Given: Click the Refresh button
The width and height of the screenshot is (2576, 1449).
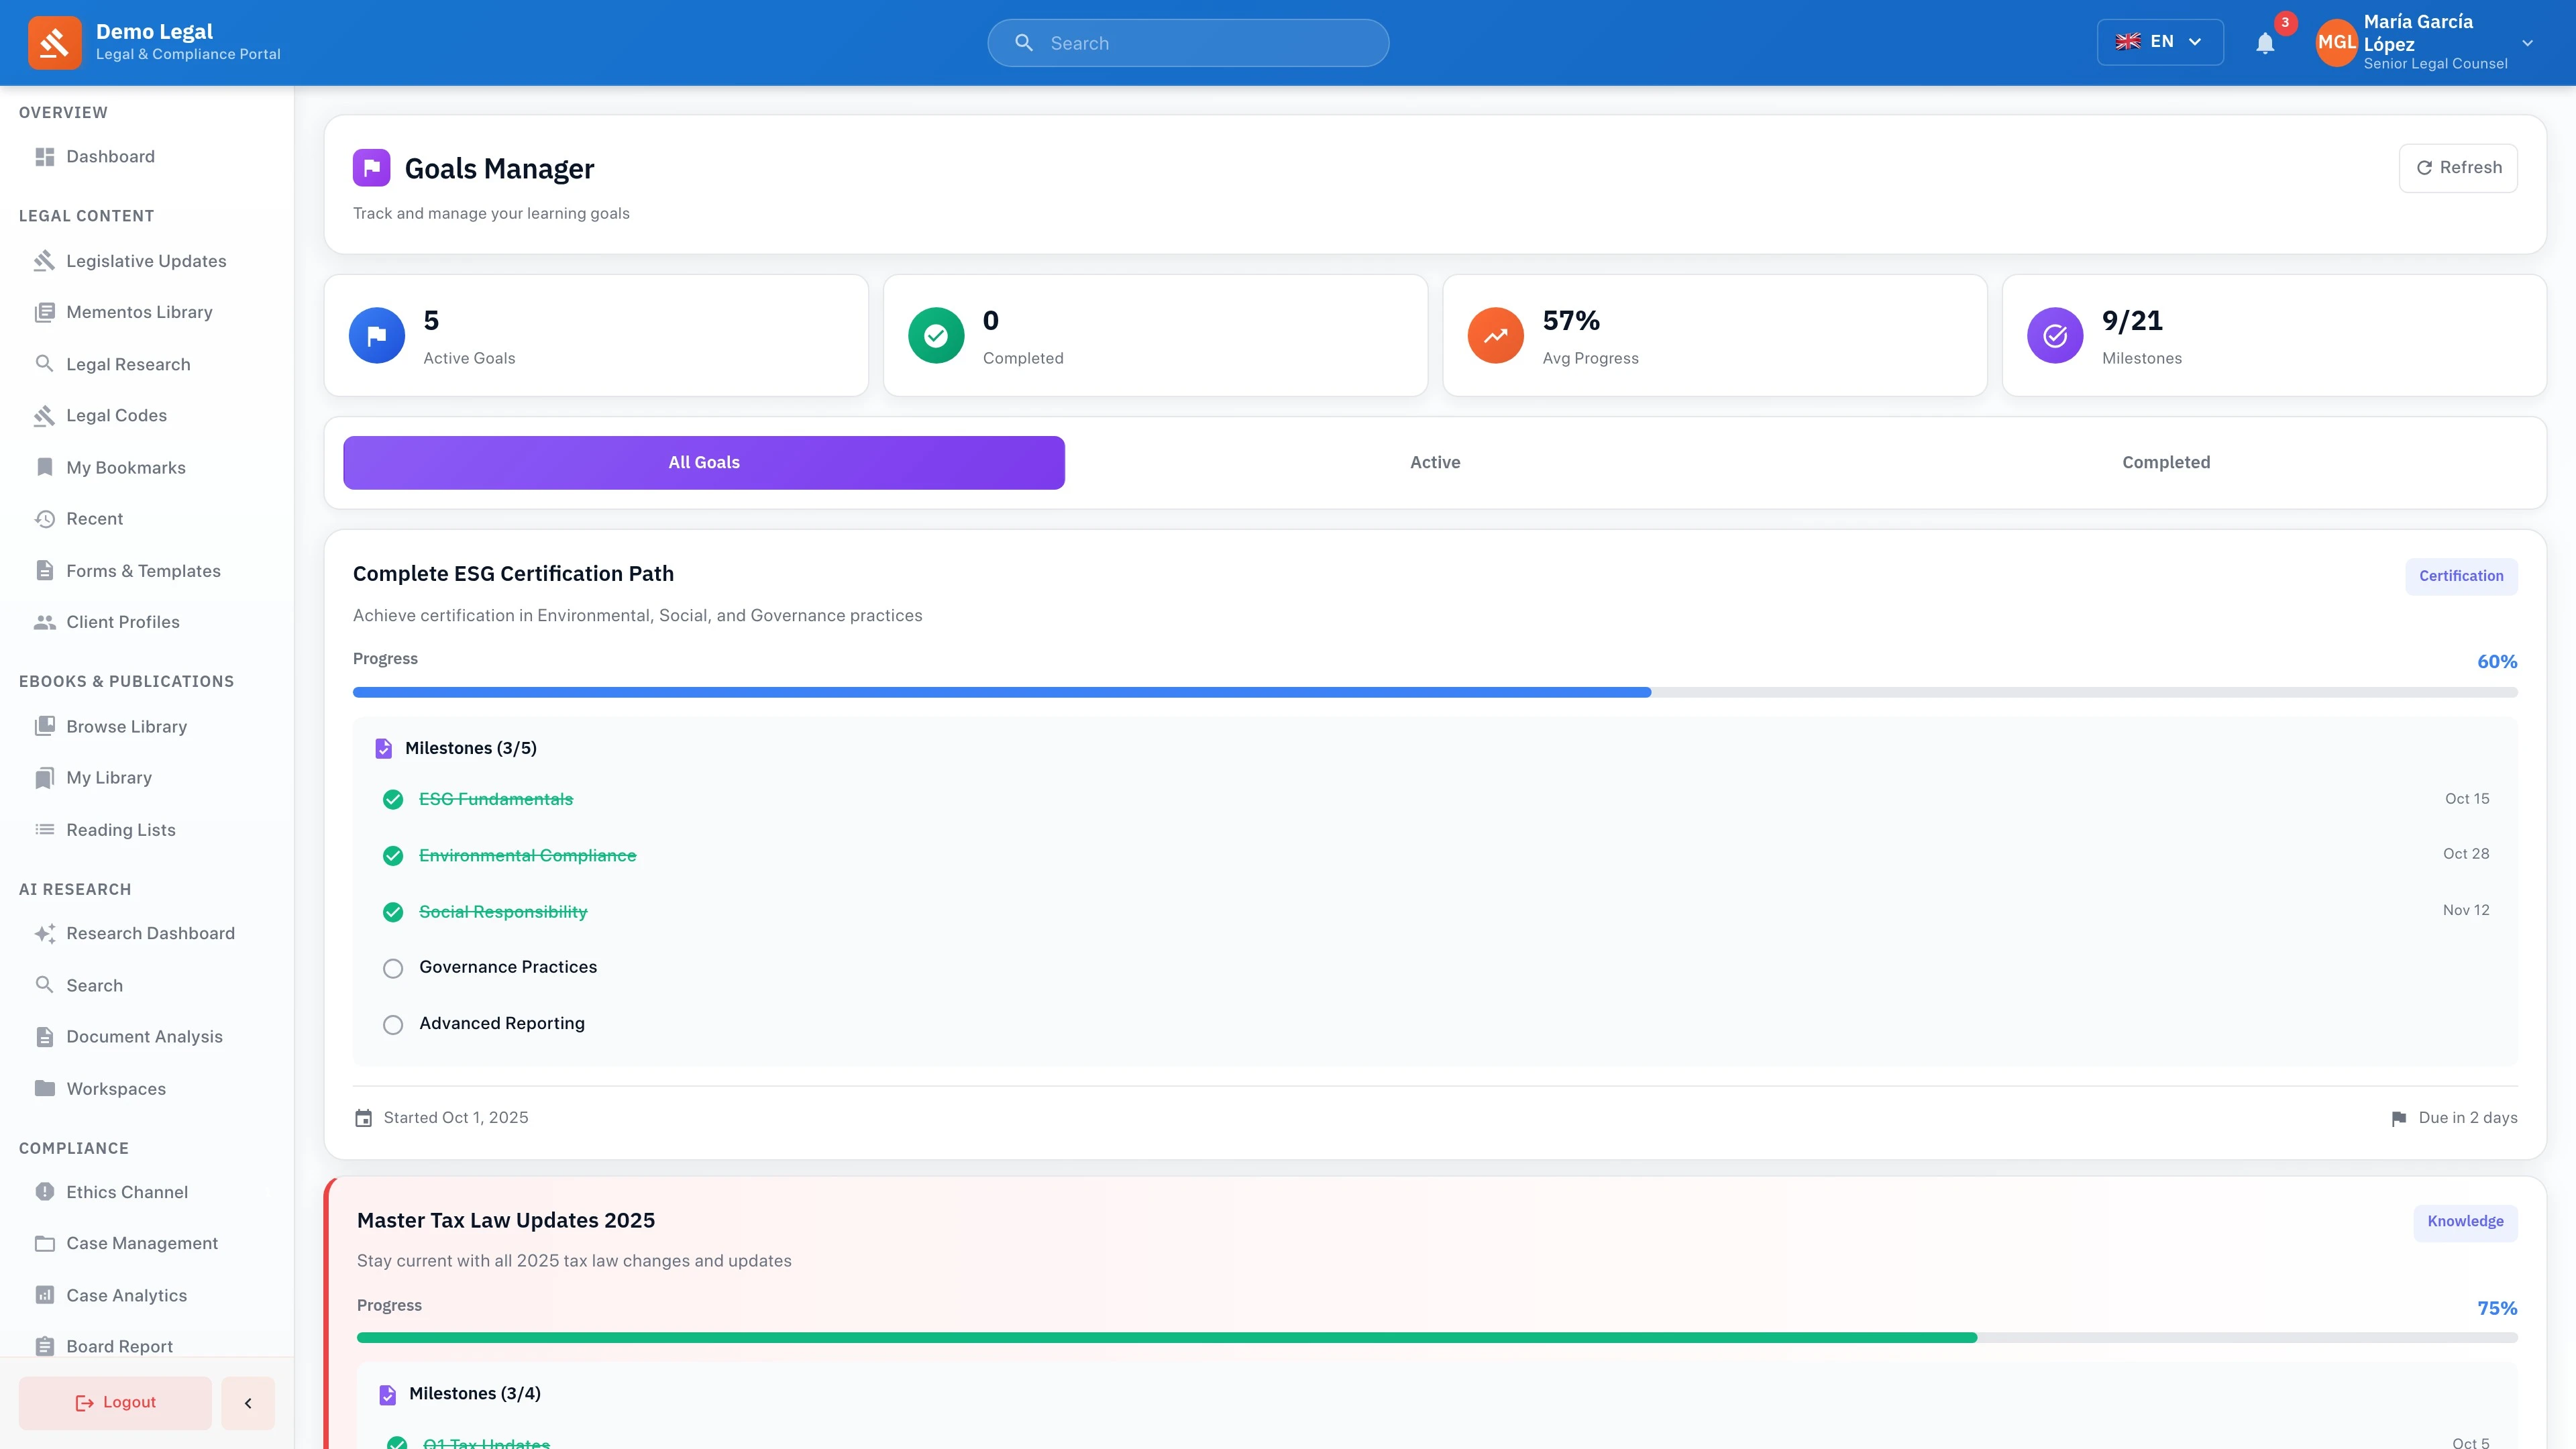Looking at the screenshot, I should (2458, 167).
